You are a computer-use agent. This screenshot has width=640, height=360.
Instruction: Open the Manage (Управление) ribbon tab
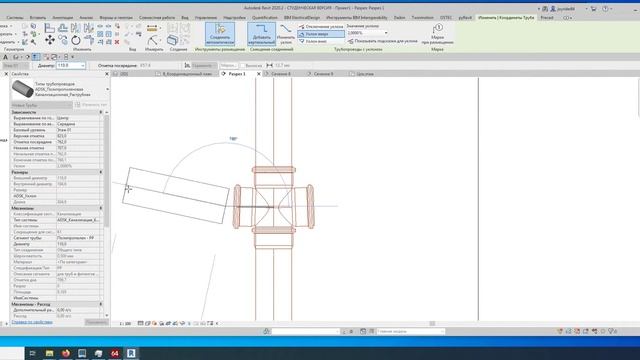[x=206, y=18]
